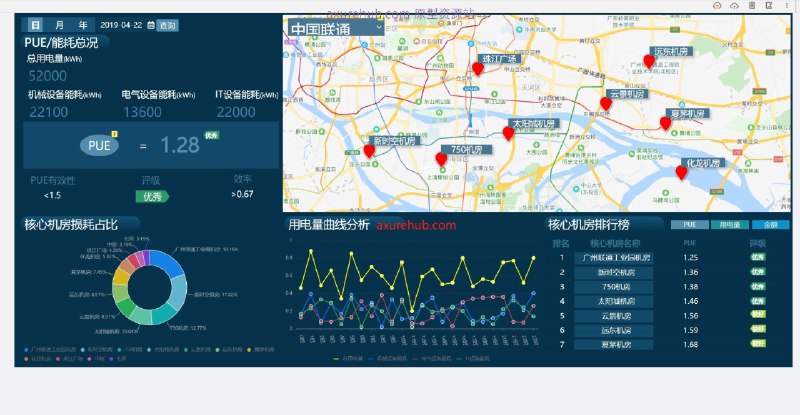Click the 化龙机房 map pin
Image resolution: width=800 pixels, height=415 pixels.
681,173
